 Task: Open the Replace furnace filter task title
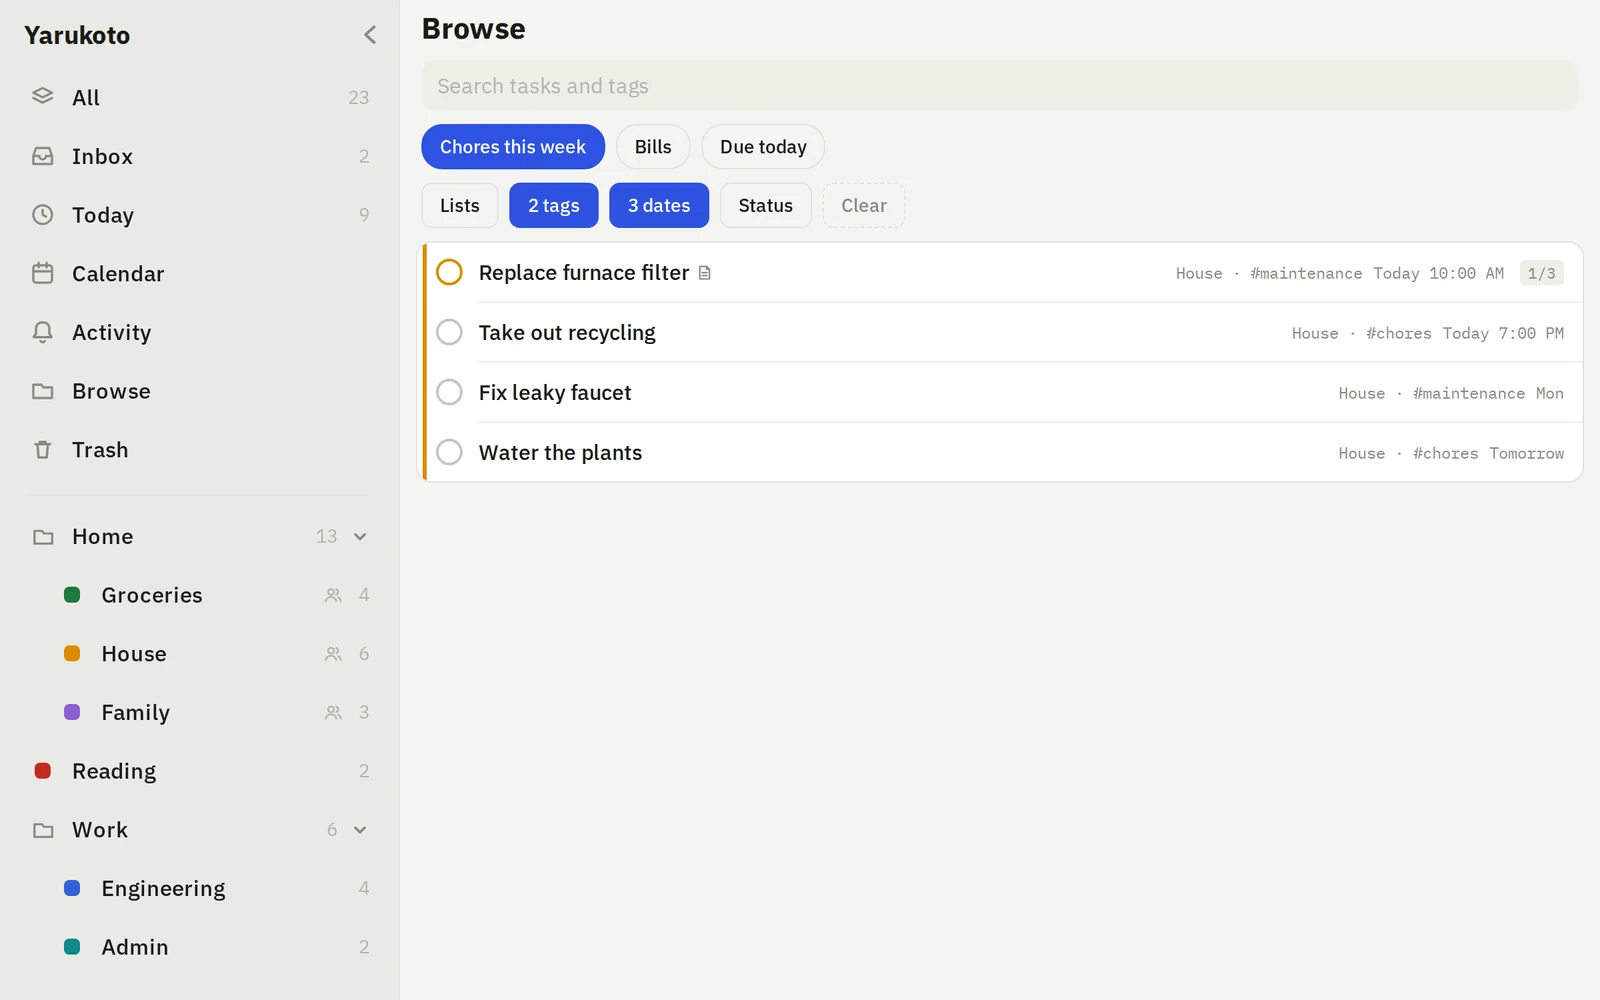[584, 273]
